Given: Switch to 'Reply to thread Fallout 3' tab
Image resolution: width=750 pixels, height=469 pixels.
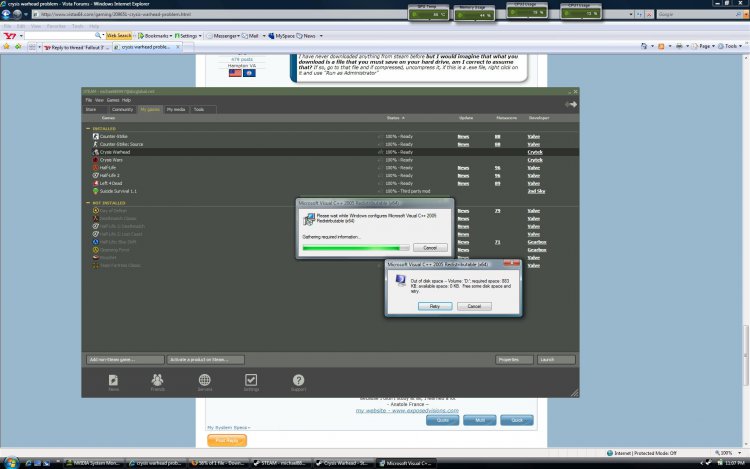Looking at the screenshot, I should pyautogui.click(x=76, y=47).
